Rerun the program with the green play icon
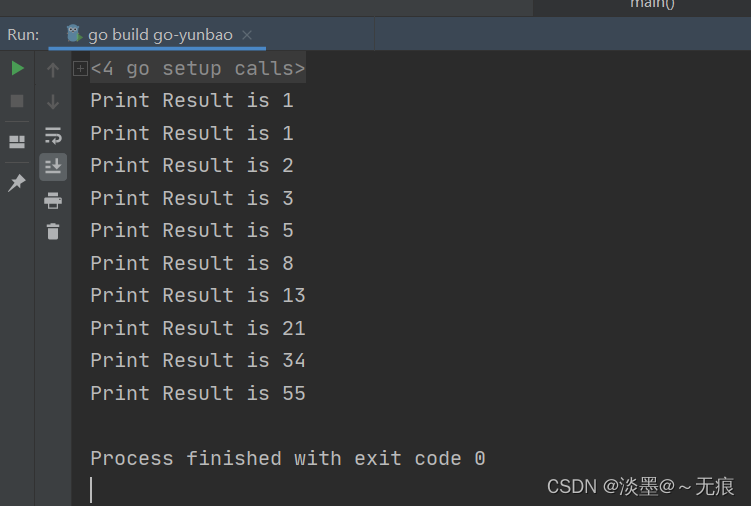The image size is (751, 506). tap(17, 69)
